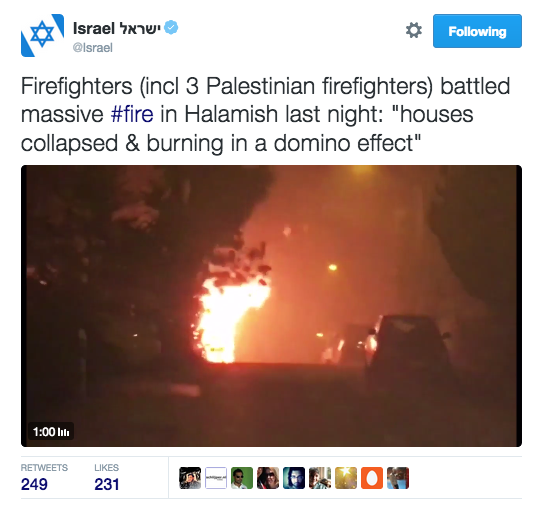This screenshot has width=544, height=508.
Task: Open the last liker avatar
Action: click(398, 478)
